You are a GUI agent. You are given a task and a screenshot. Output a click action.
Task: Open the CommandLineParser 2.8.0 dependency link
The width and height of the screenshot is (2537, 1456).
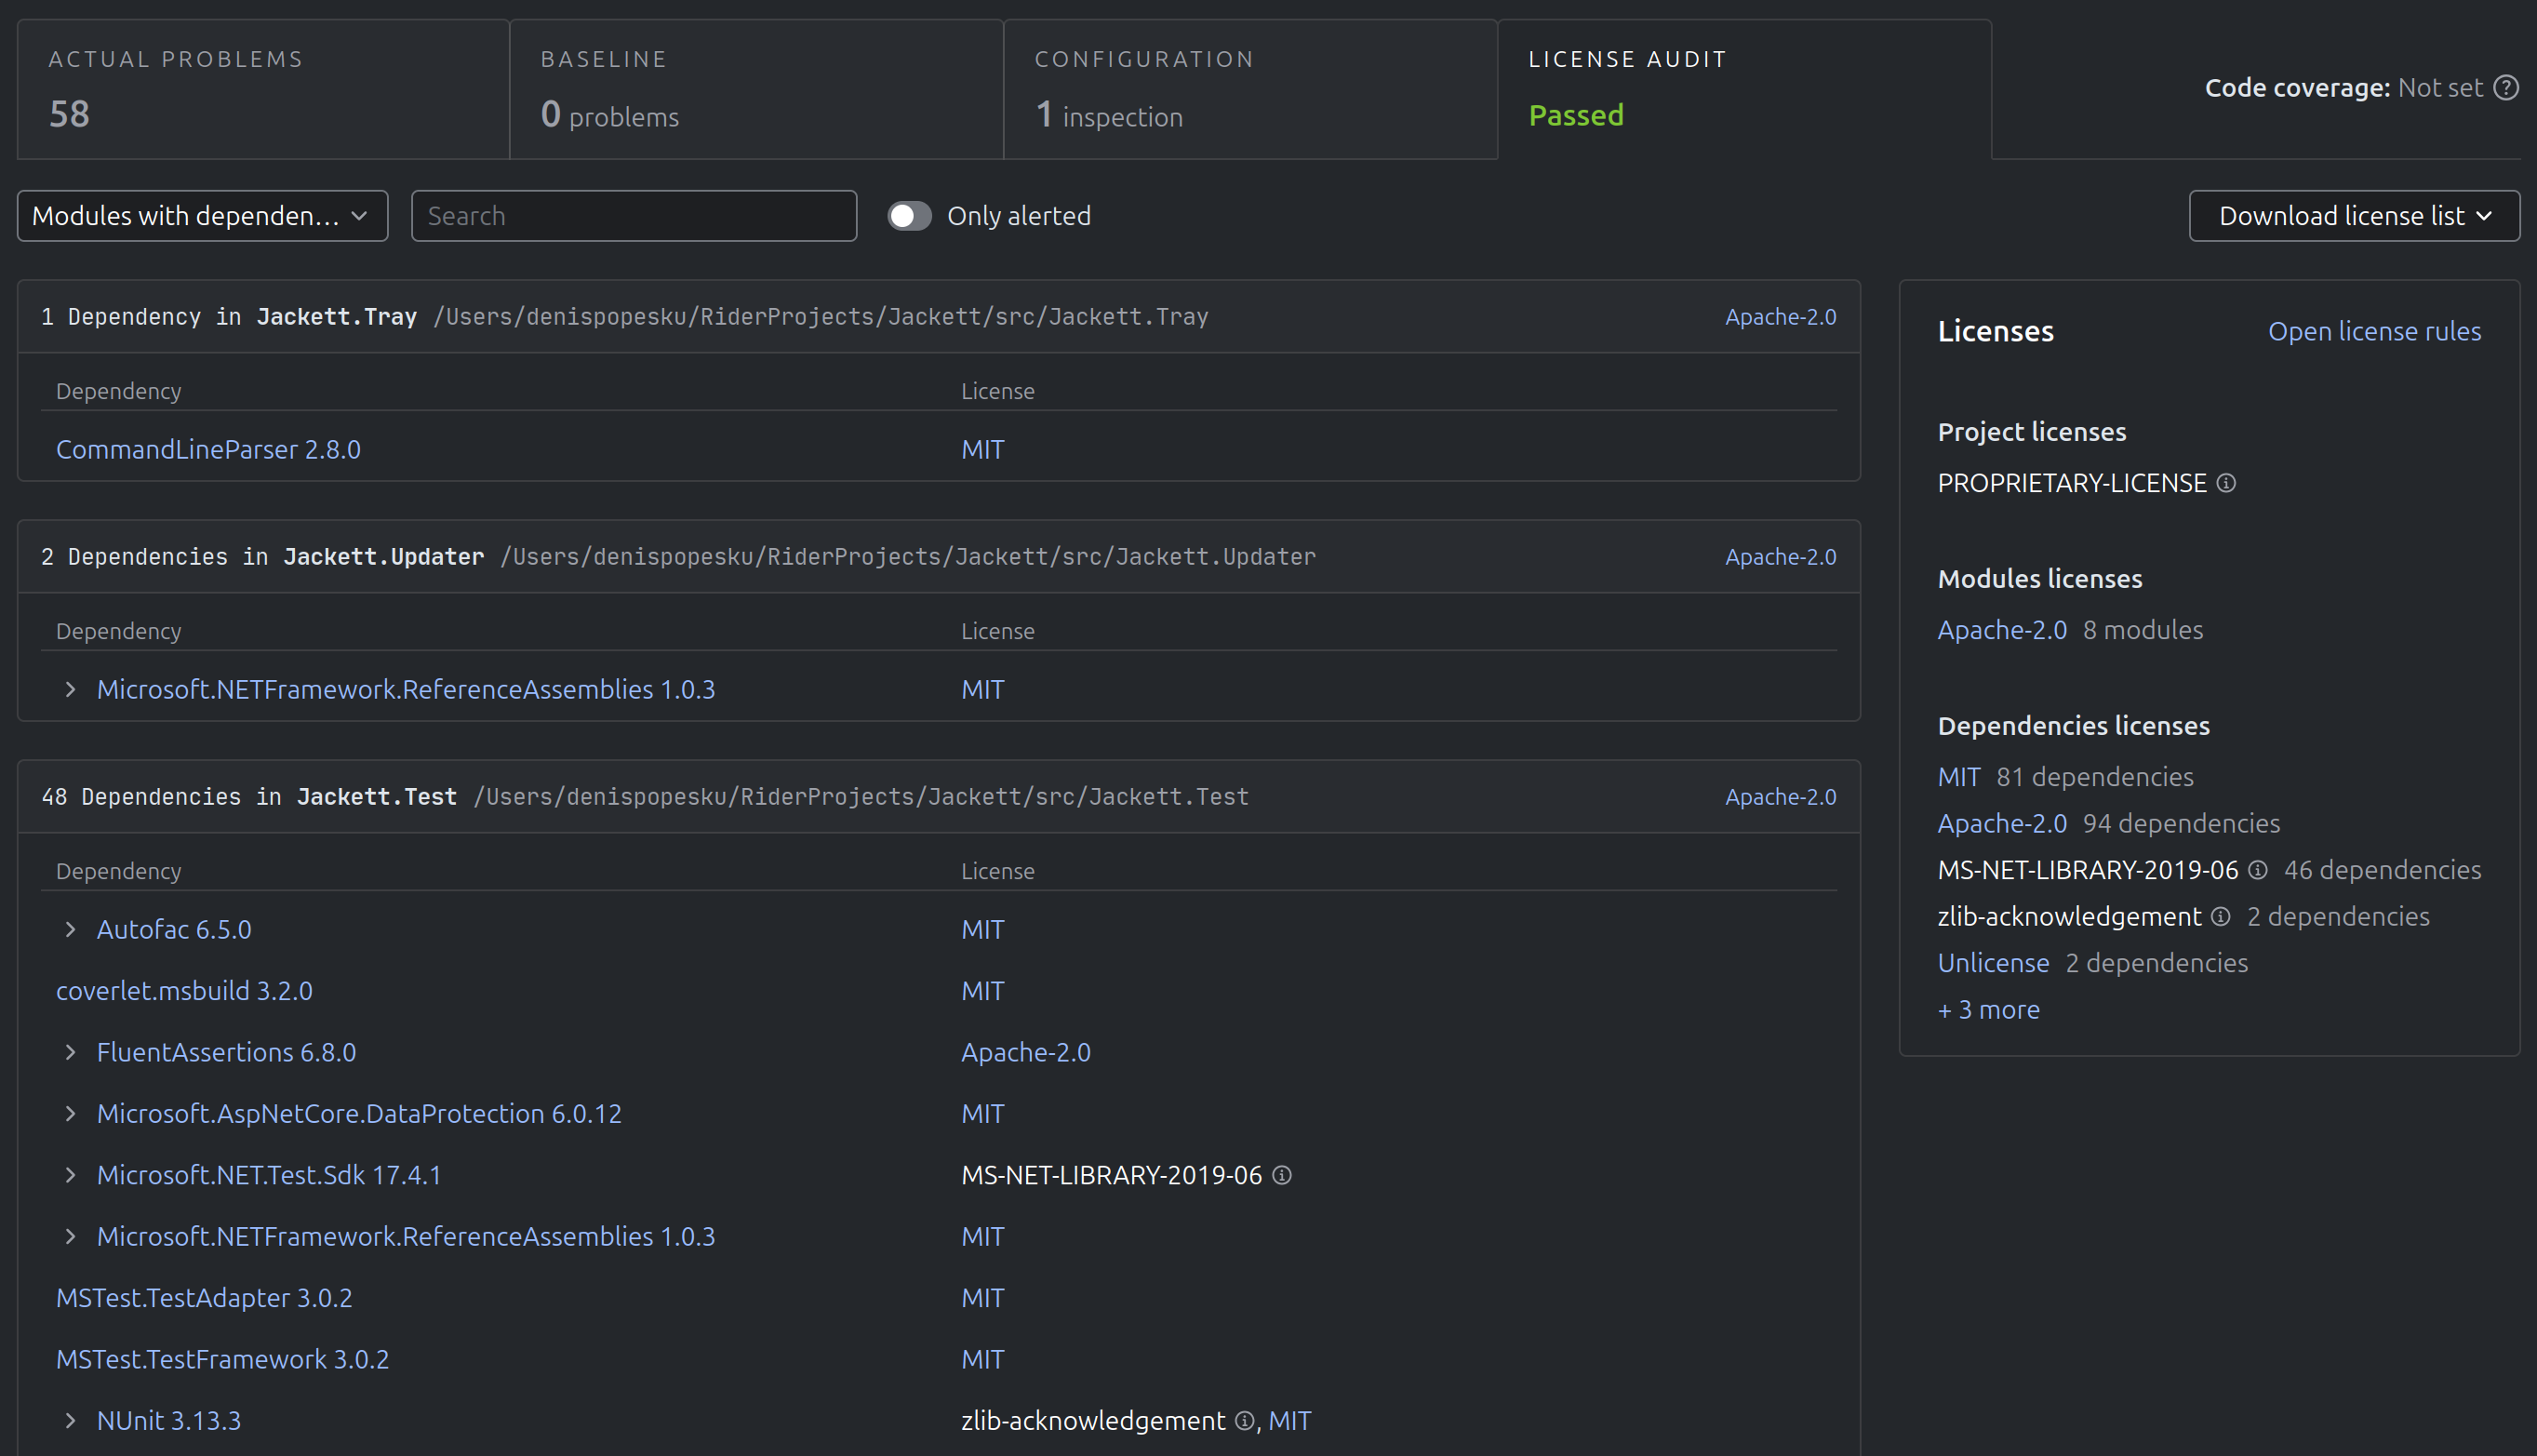[x=208, y=450]
